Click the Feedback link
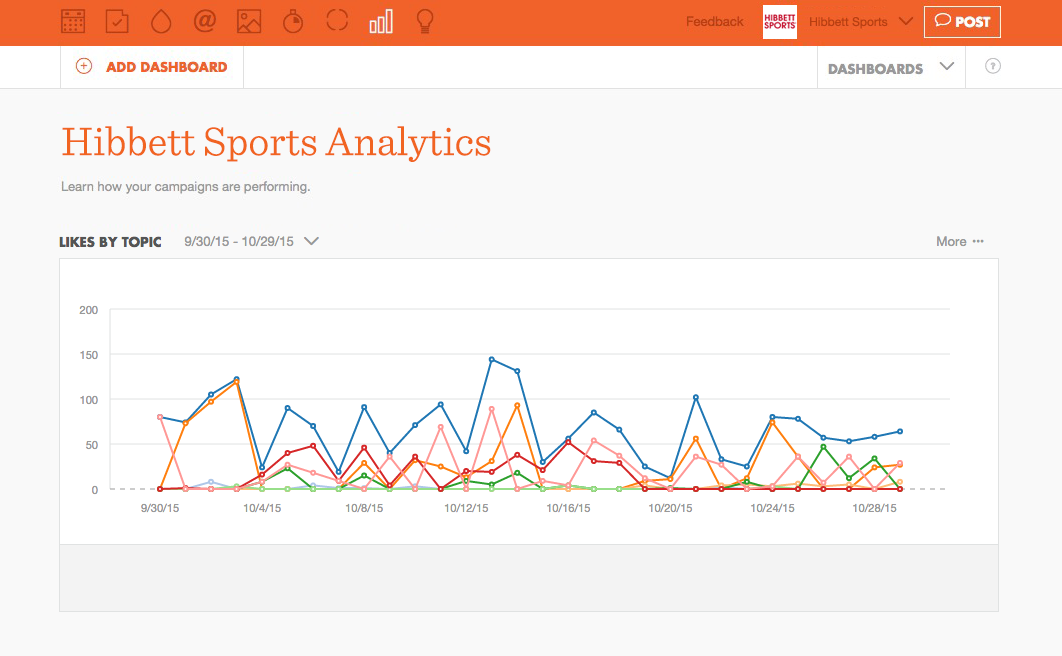 click(715, 22)
